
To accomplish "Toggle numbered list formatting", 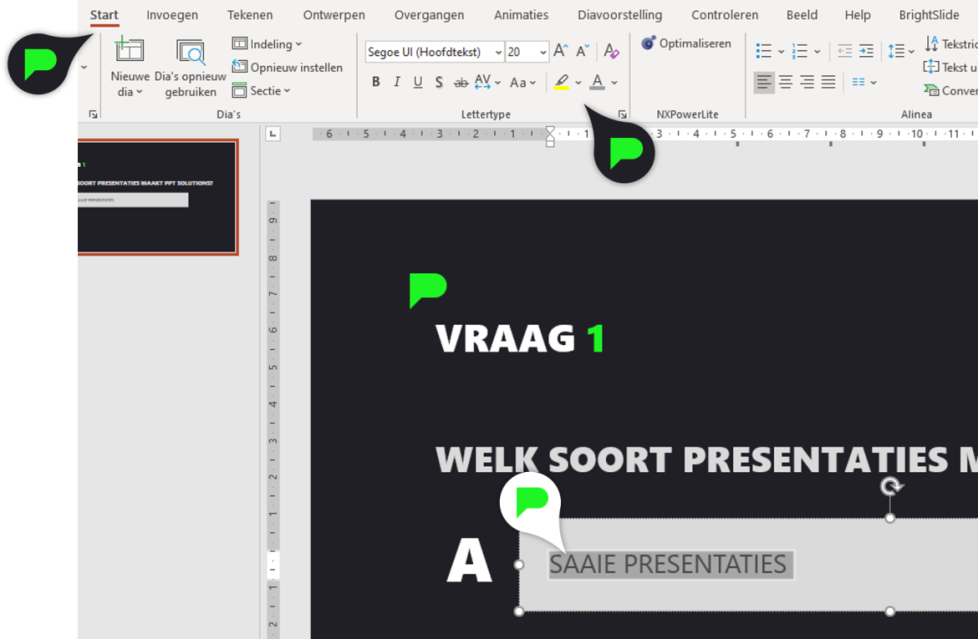I will point(798,49).
